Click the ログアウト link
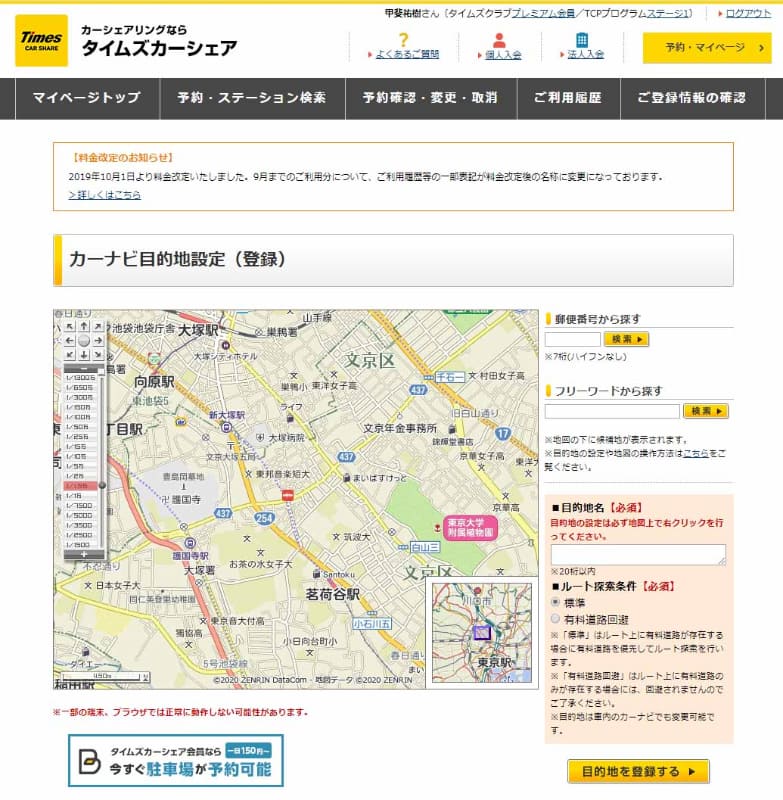This screenshot has height=800, width=783. click(x=748, y=13)
